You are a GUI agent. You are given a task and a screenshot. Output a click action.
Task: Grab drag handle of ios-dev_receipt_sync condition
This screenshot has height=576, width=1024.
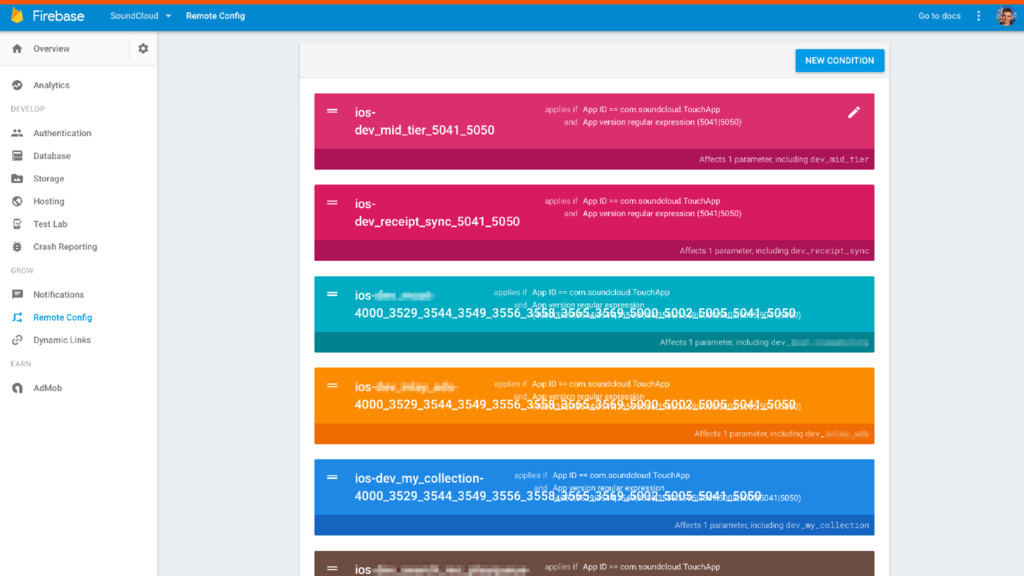tap(332, 202)
